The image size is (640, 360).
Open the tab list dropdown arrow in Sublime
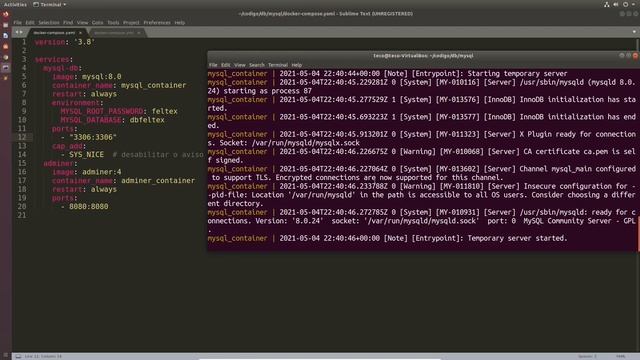coord(634,32)
